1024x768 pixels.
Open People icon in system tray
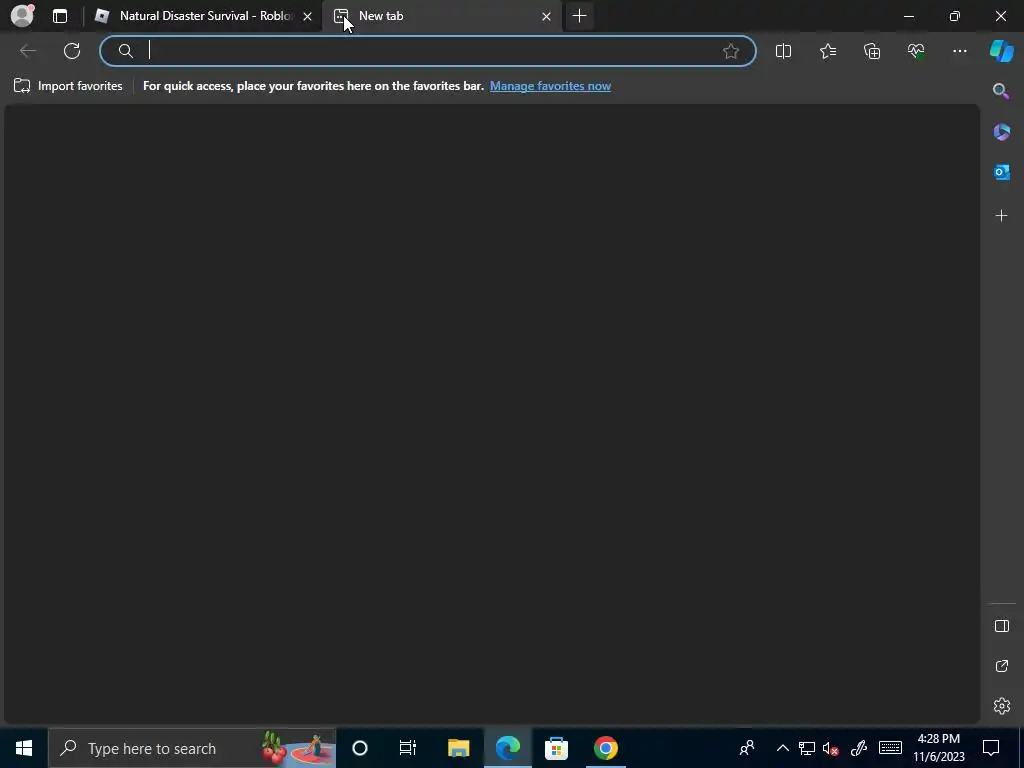(747, 748)
